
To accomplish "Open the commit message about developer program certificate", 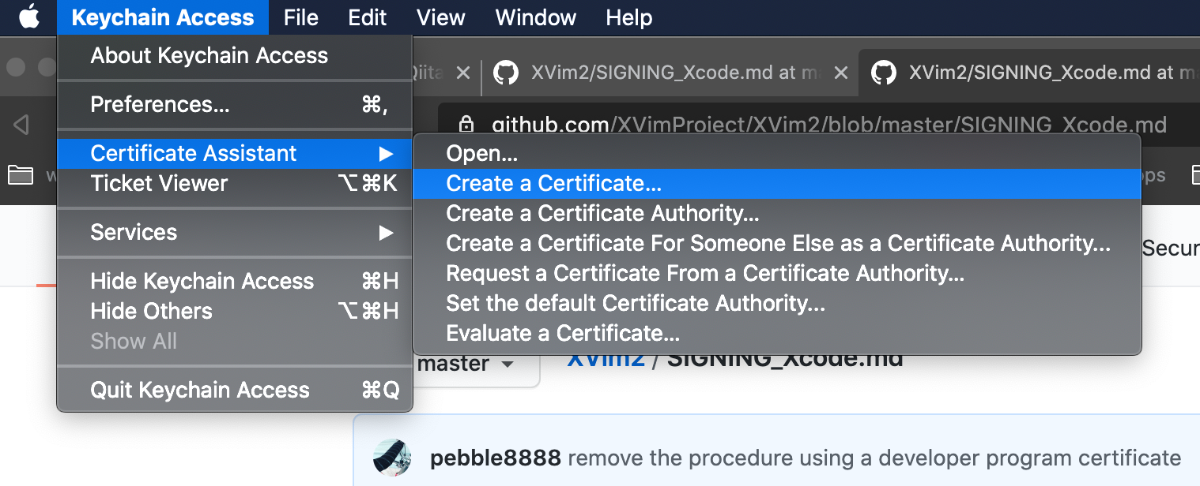I will pos(874,458).
